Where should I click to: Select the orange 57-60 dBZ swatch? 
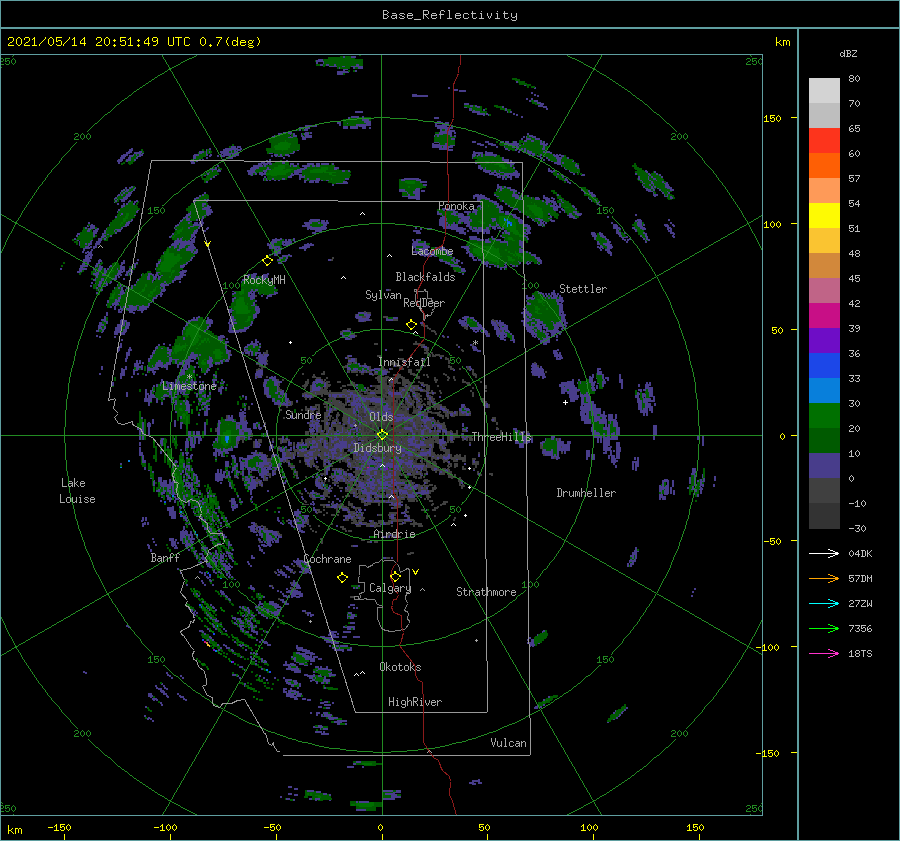pyautogui.click(x=824, y=166)
